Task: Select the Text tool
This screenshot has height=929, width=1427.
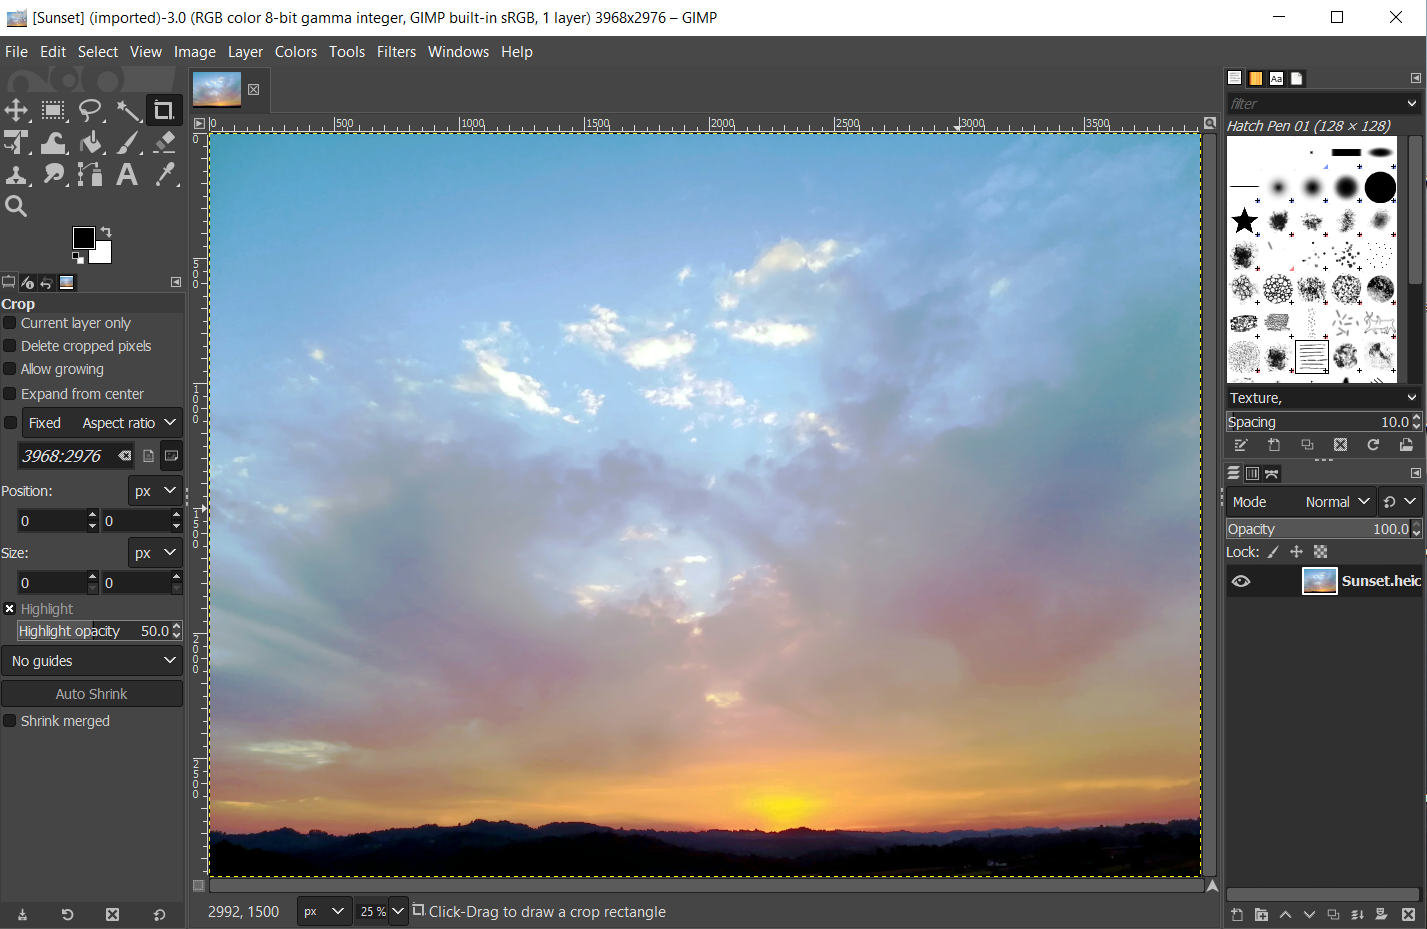Action: (127, 175)
